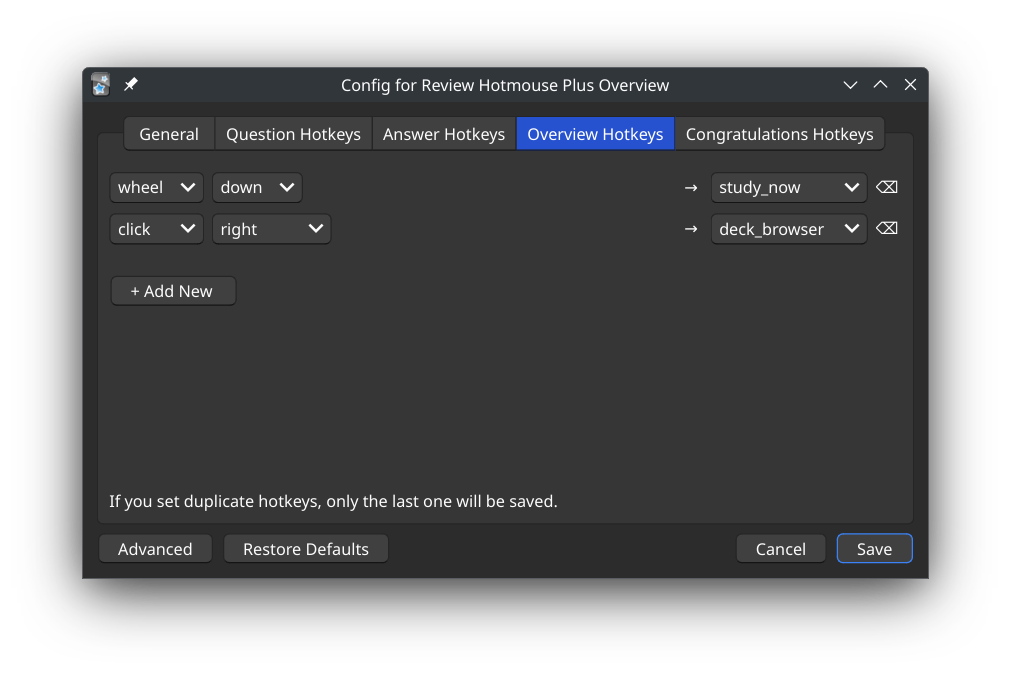Save the hotkey configuration
This screenshot has width=1010, height=675.
(x=874, y=549)
